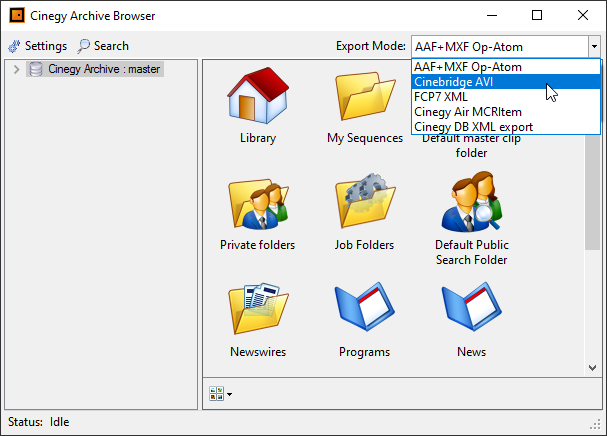Click the Programs text label
Screen dimensions: 607x436
tap(364, 352)
